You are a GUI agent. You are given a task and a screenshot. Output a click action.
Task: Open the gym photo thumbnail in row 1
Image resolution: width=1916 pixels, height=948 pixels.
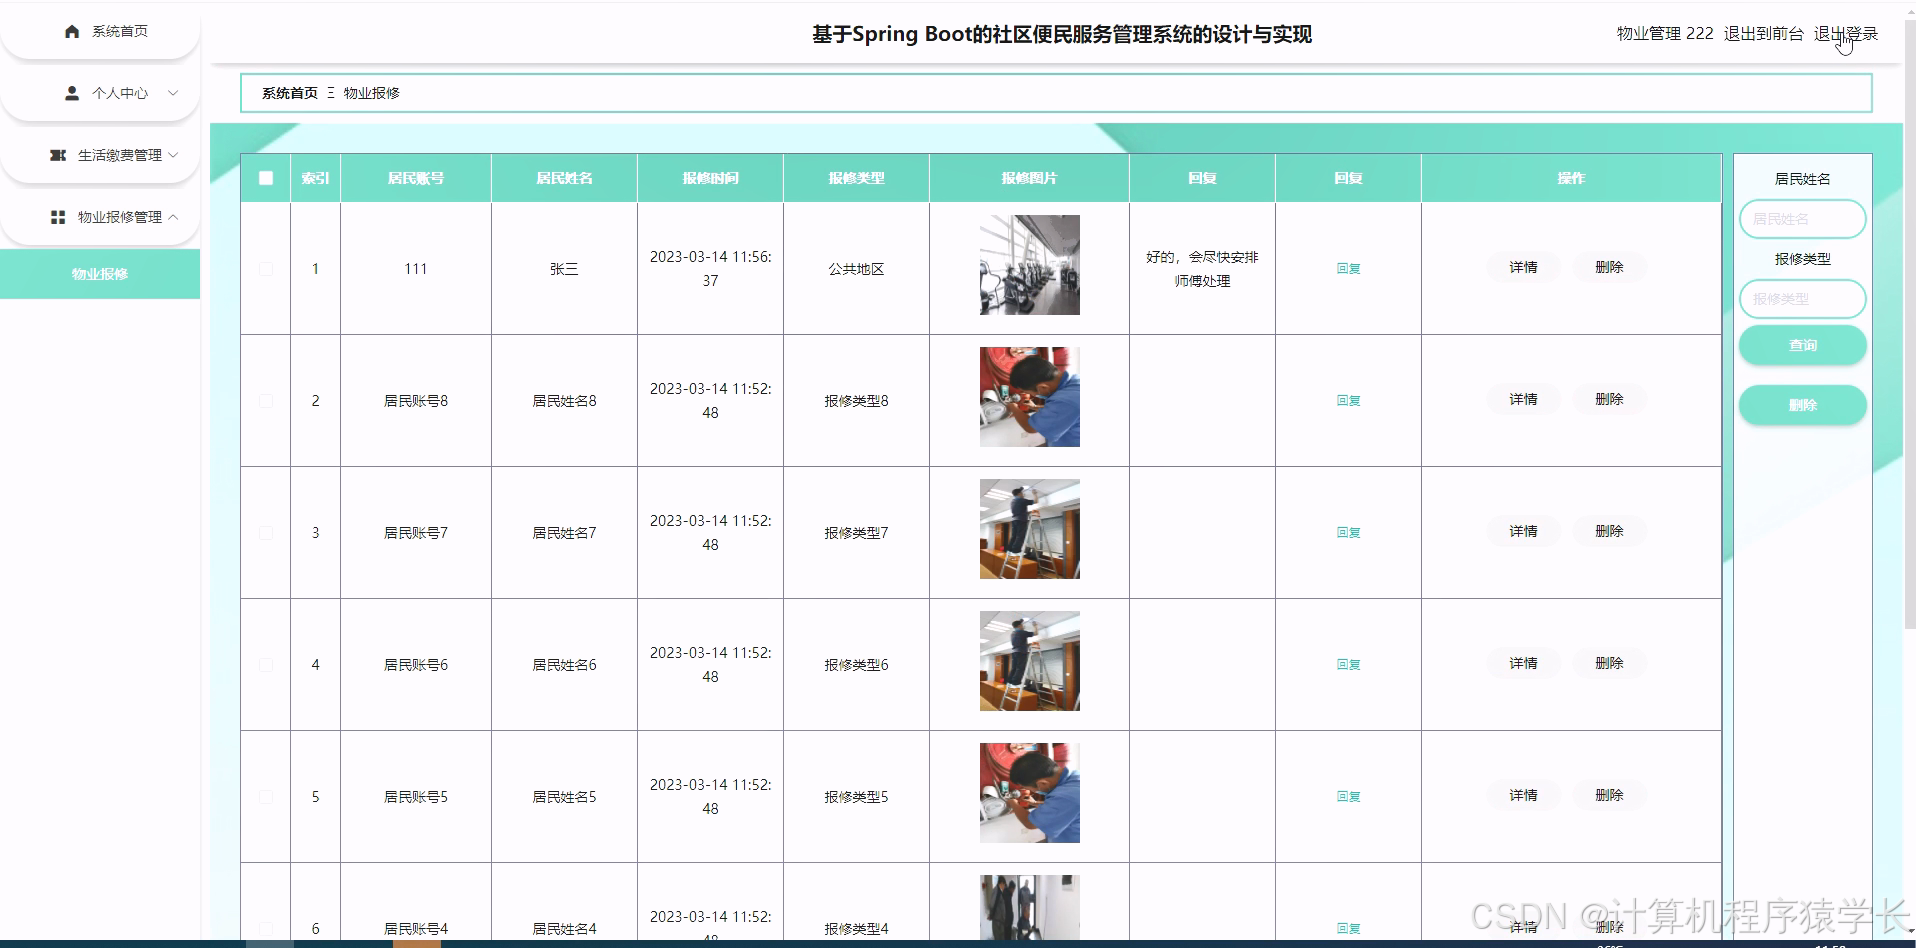pyautogui.click(x=1029, y=265)
